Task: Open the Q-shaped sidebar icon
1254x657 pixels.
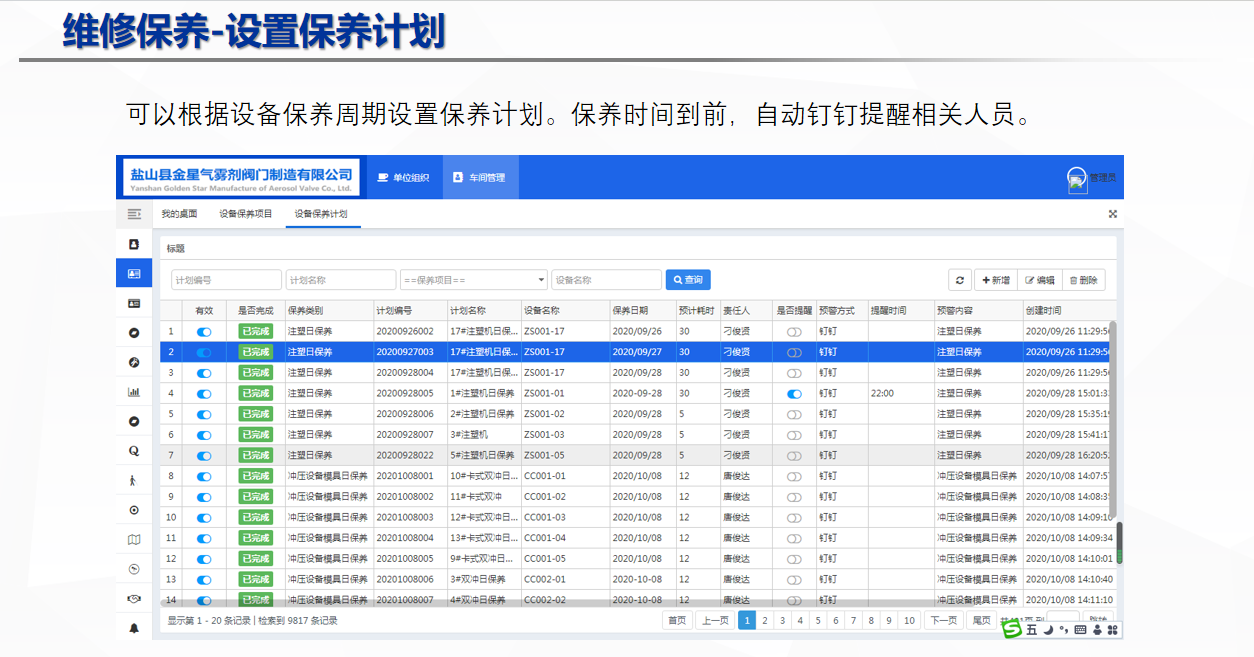Action: 134,451
